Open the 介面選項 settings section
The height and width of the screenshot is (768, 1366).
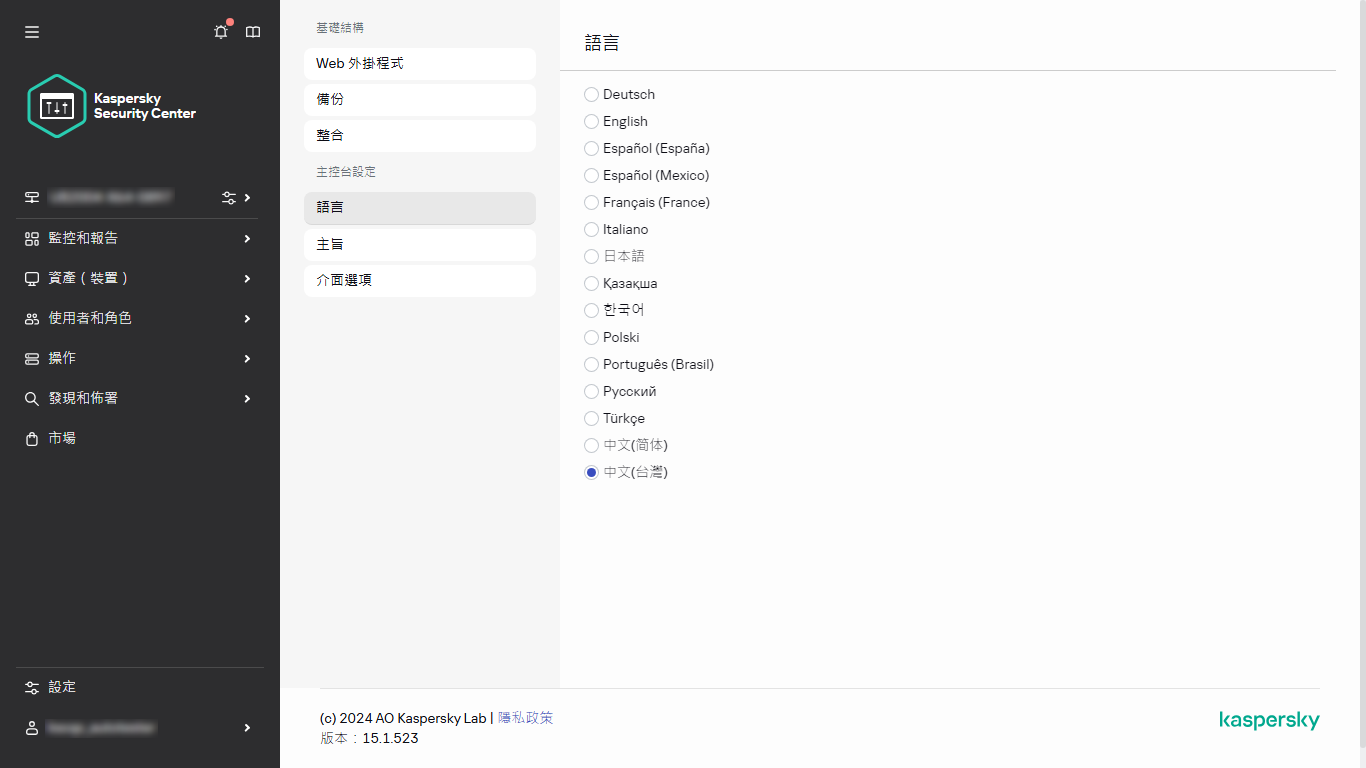click(419, 280)
